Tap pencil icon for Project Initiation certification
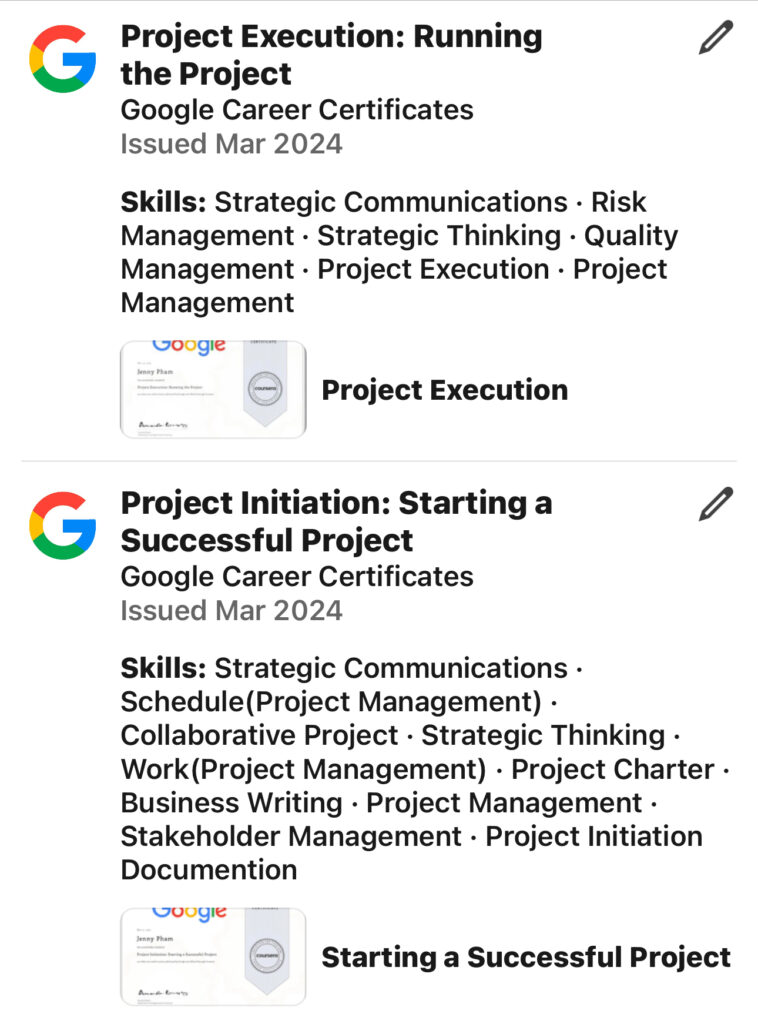The height and width of the screenshot is (1024, 758). coord(716,504)
